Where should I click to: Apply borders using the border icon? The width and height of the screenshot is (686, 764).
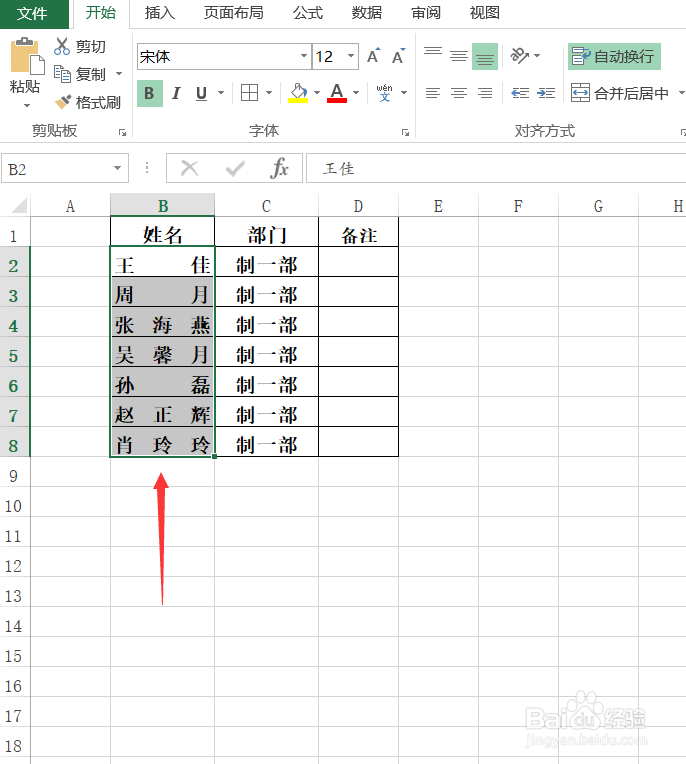click(249, 93)
